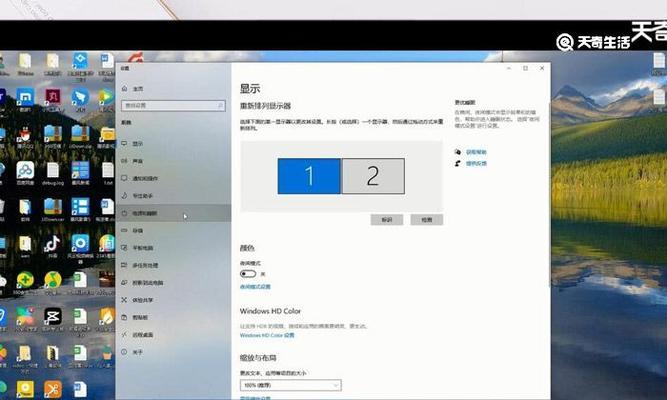This screenshot has width=667, height=400.
Task: Select the UDown.rar archive on desktop
Action: [53, 207]
